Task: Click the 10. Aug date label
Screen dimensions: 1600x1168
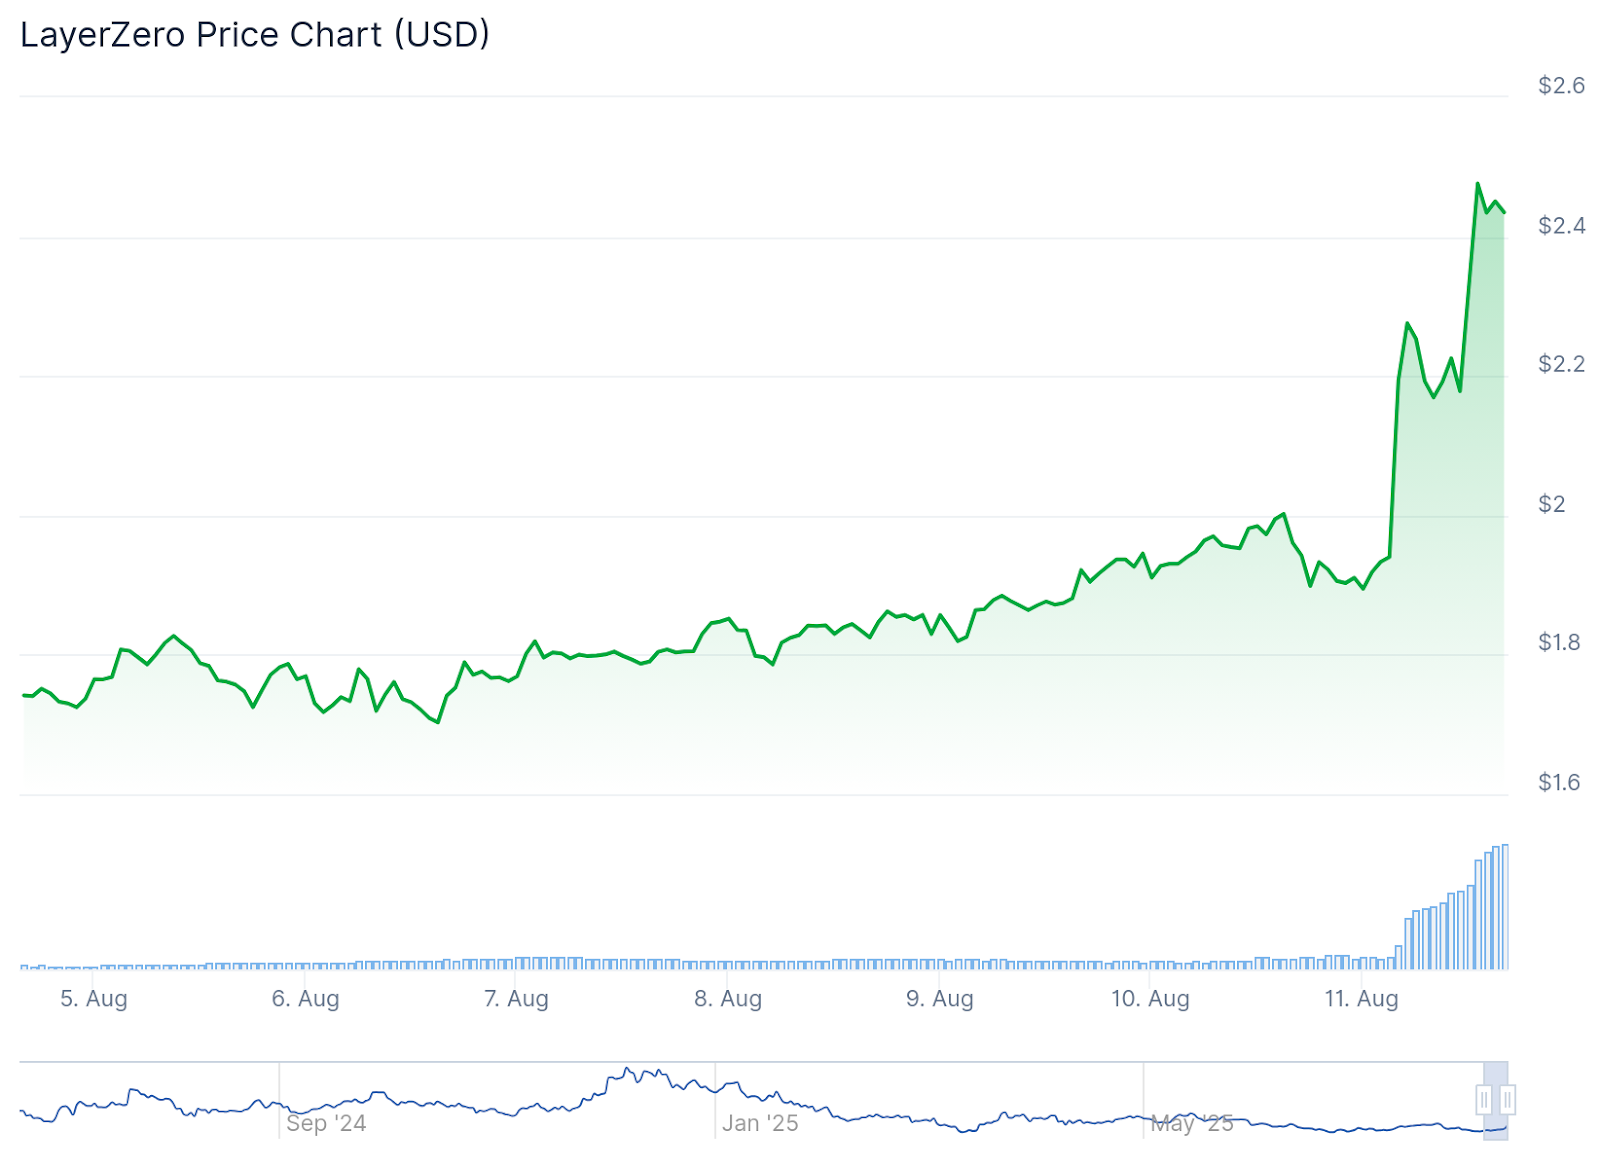Action: [x=1151, y=998]
